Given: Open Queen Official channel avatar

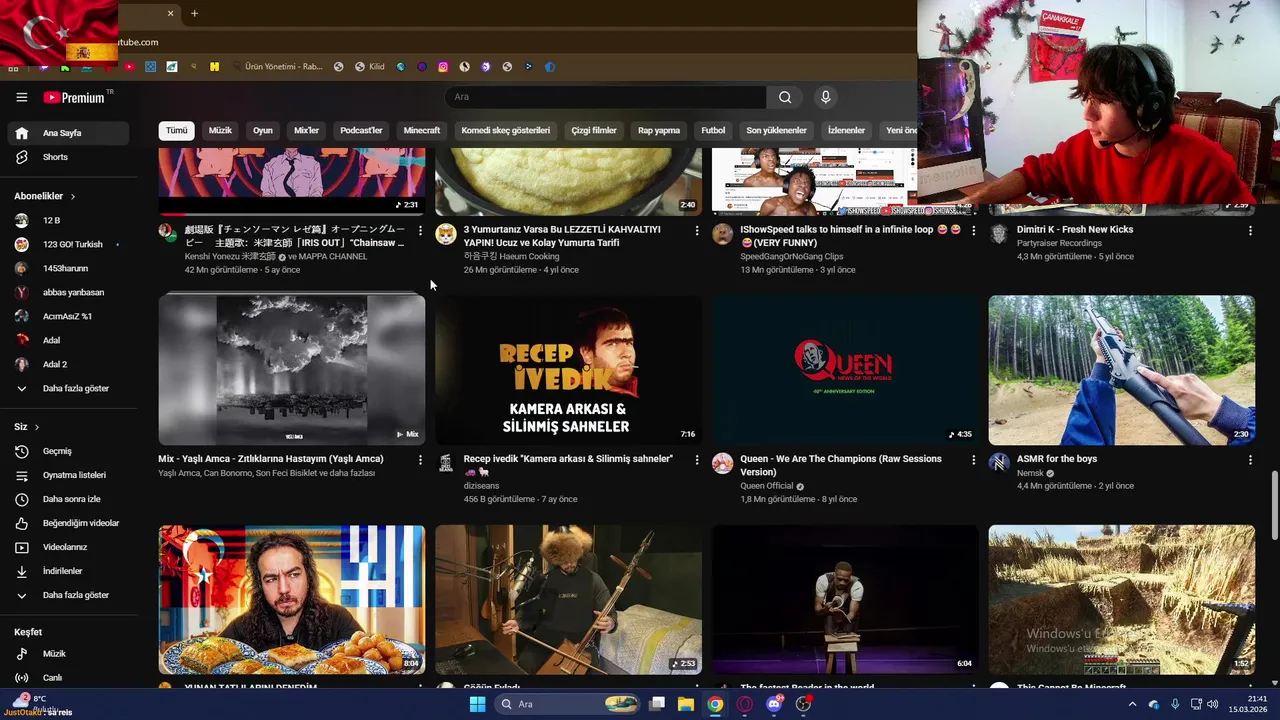Looking at the screenshot, I should coord(722,463).
